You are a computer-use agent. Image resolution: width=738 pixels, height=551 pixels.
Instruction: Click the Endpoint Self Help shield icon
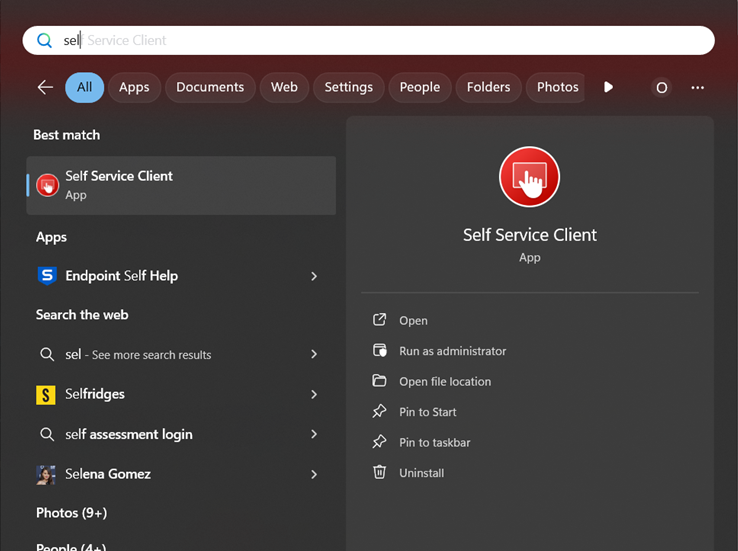pos(47,276)
